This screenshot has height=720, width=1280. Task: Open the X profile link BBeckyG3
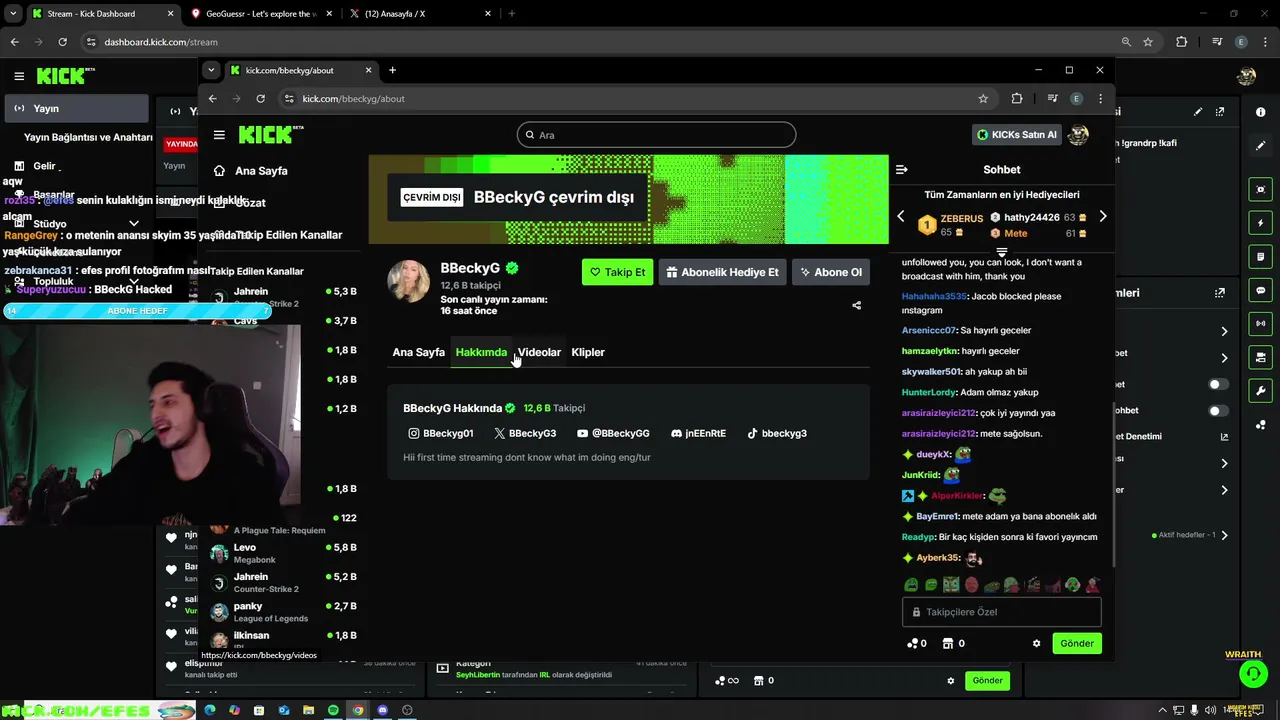525,433
